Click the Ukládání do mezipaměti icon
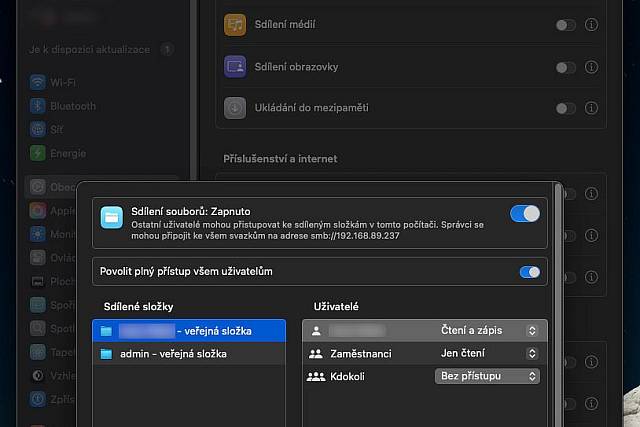 [235, 107]
